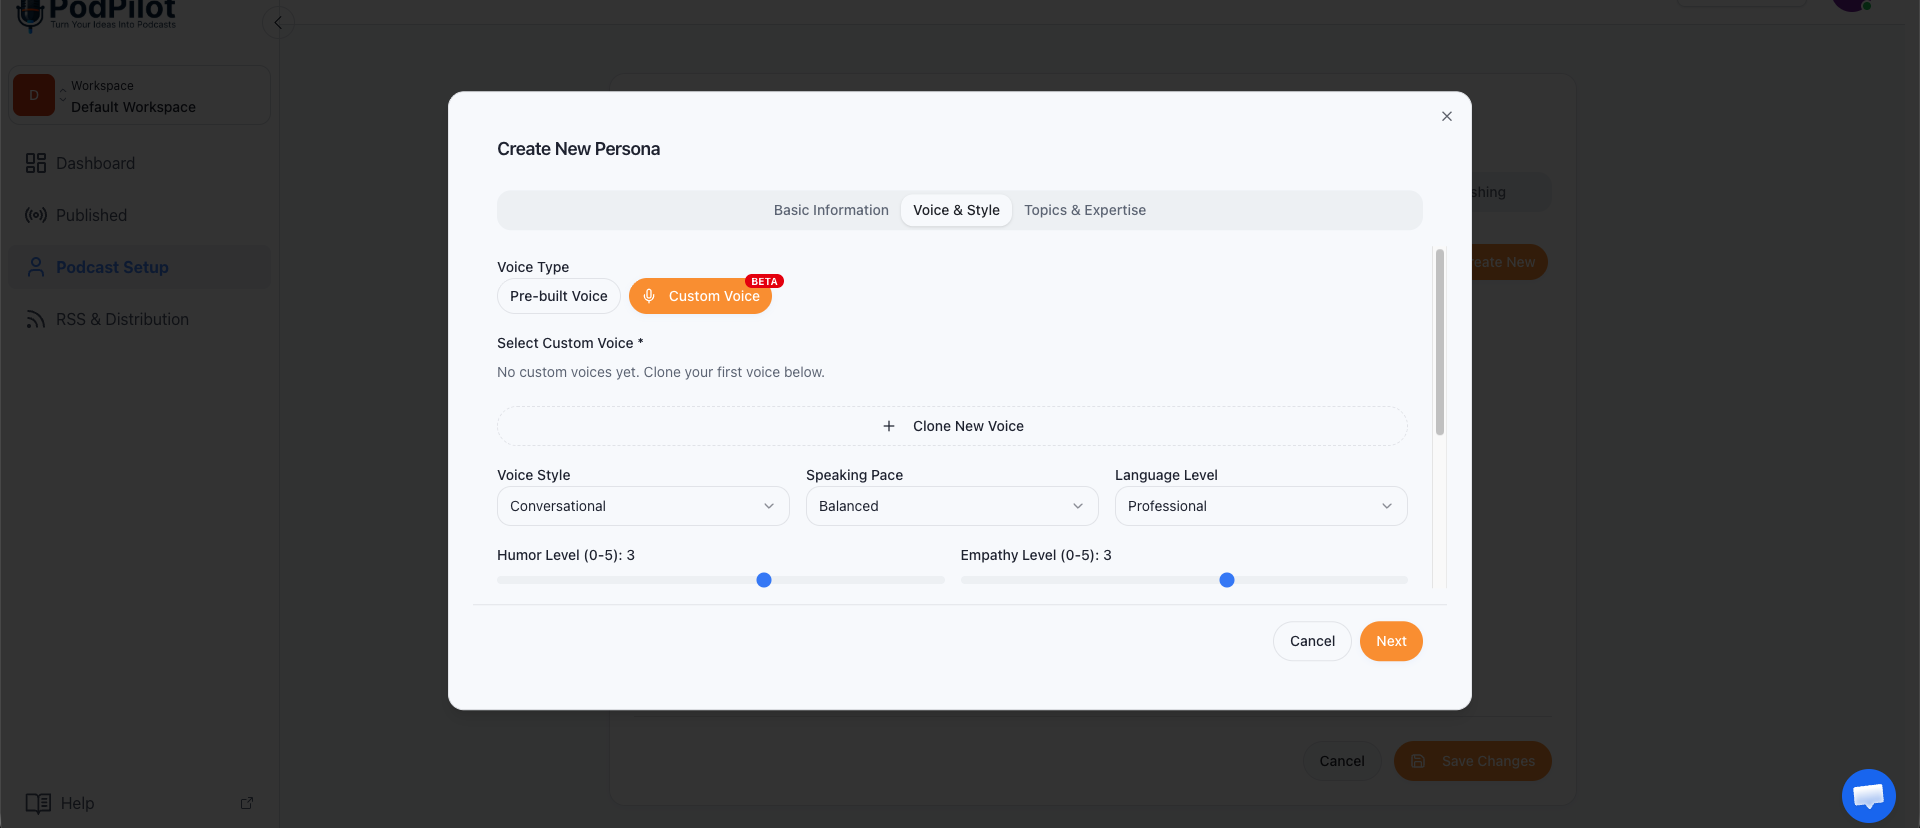
Task: Adjust the Humor Level slider handle
Action: (764, 580)
